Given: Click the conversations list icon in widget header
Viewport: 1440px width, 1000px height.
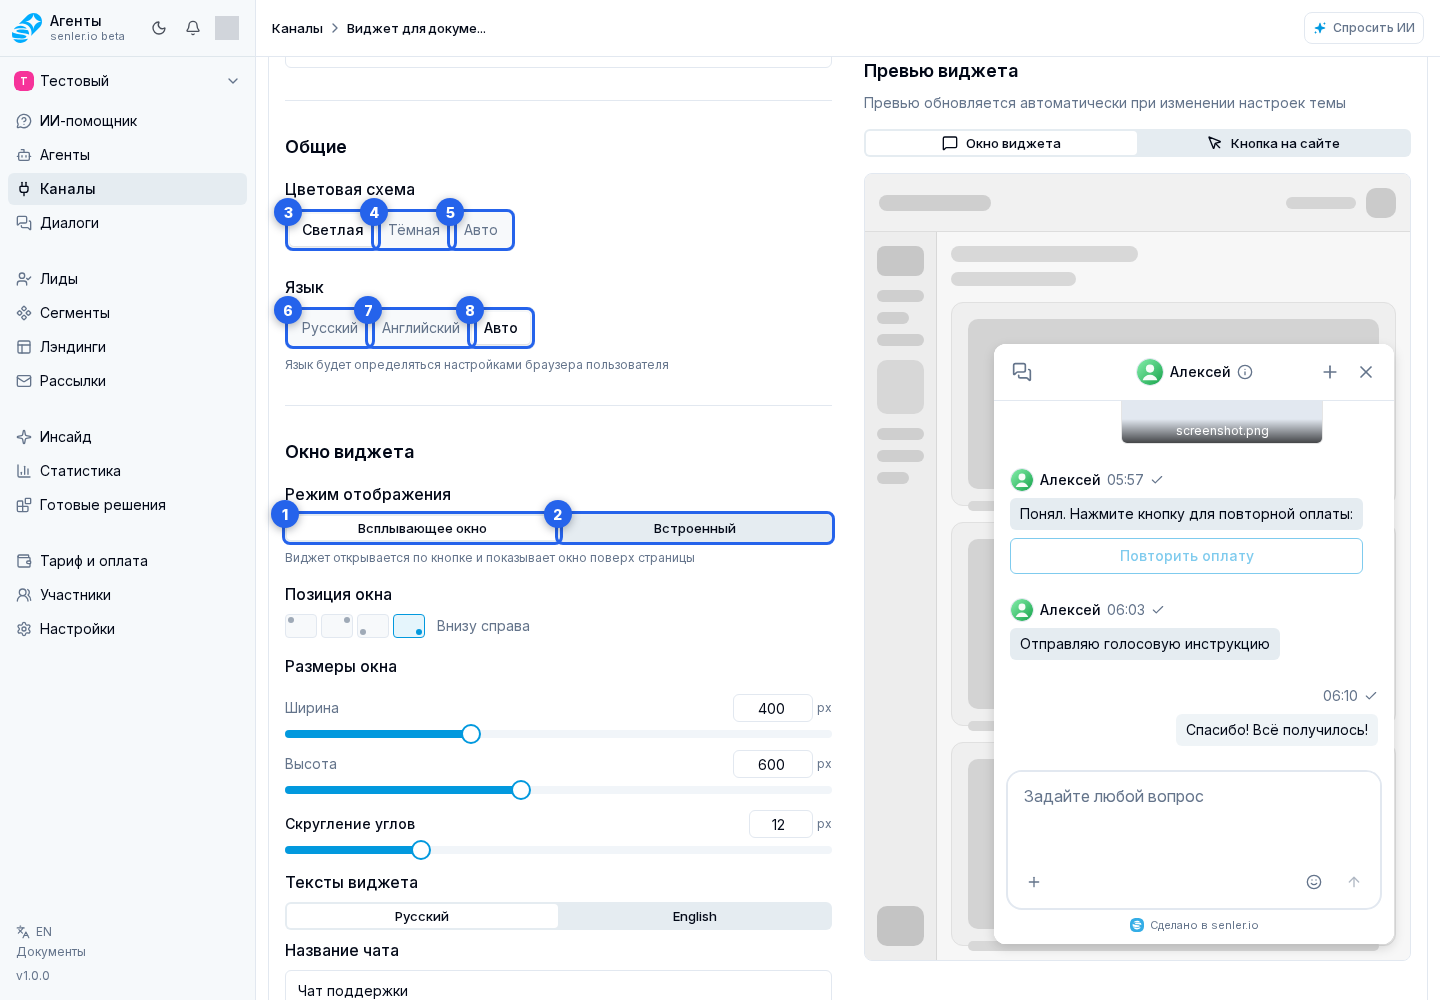Looking at the screenshot, I should point(1022,372).
